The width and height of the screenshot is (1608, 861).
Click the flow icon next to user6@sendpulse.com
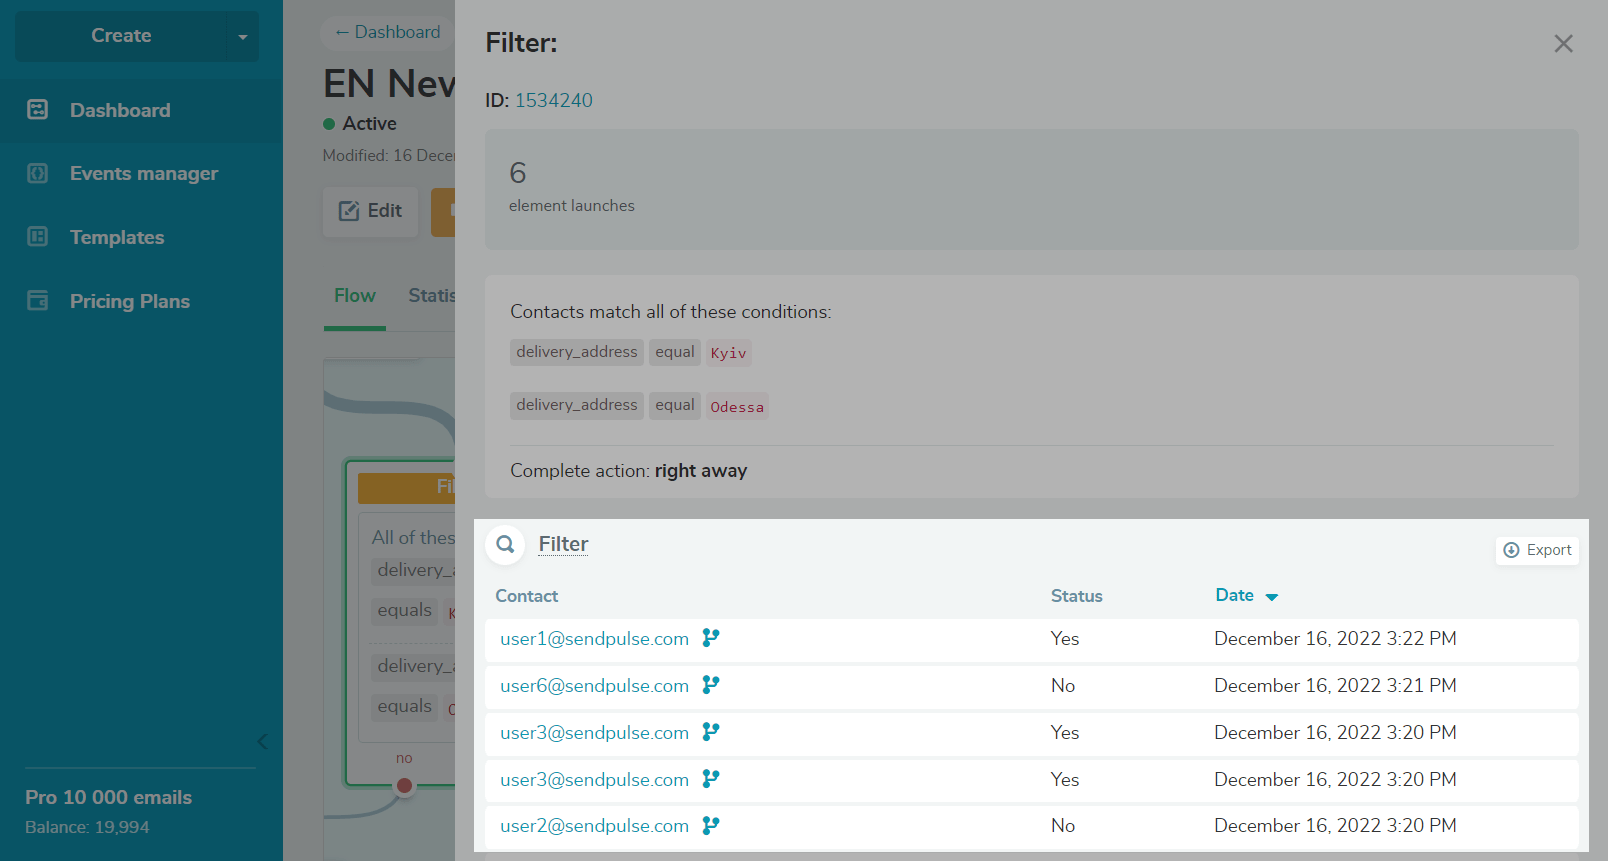(710, 685)
